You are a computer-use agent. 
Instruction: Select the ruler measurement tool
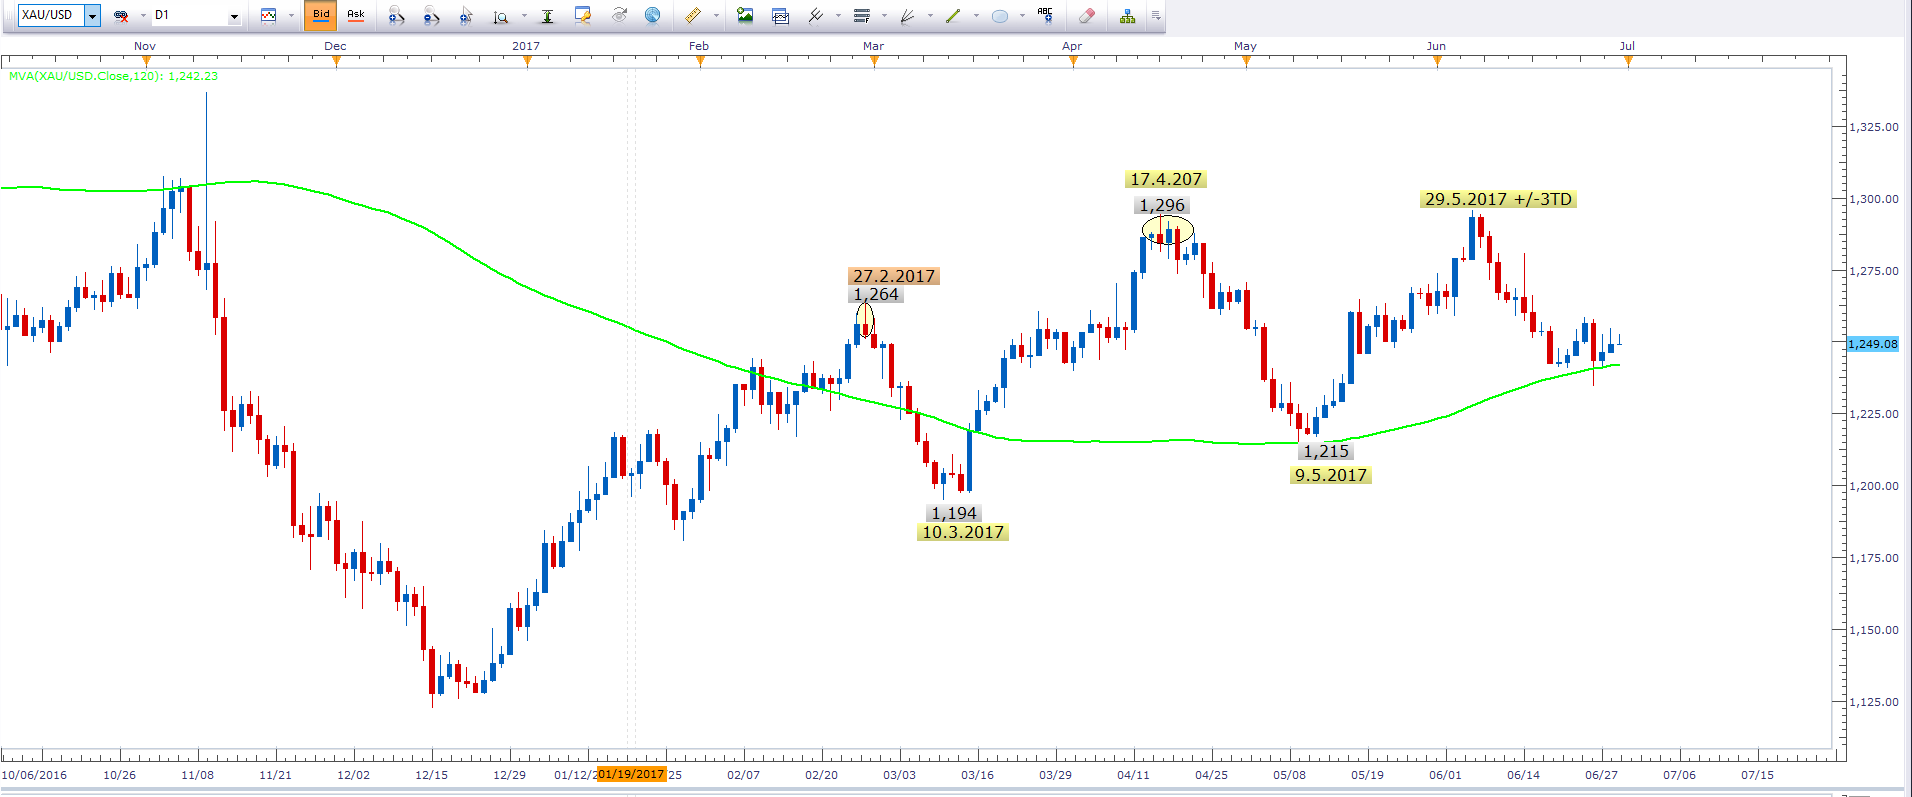692,16
